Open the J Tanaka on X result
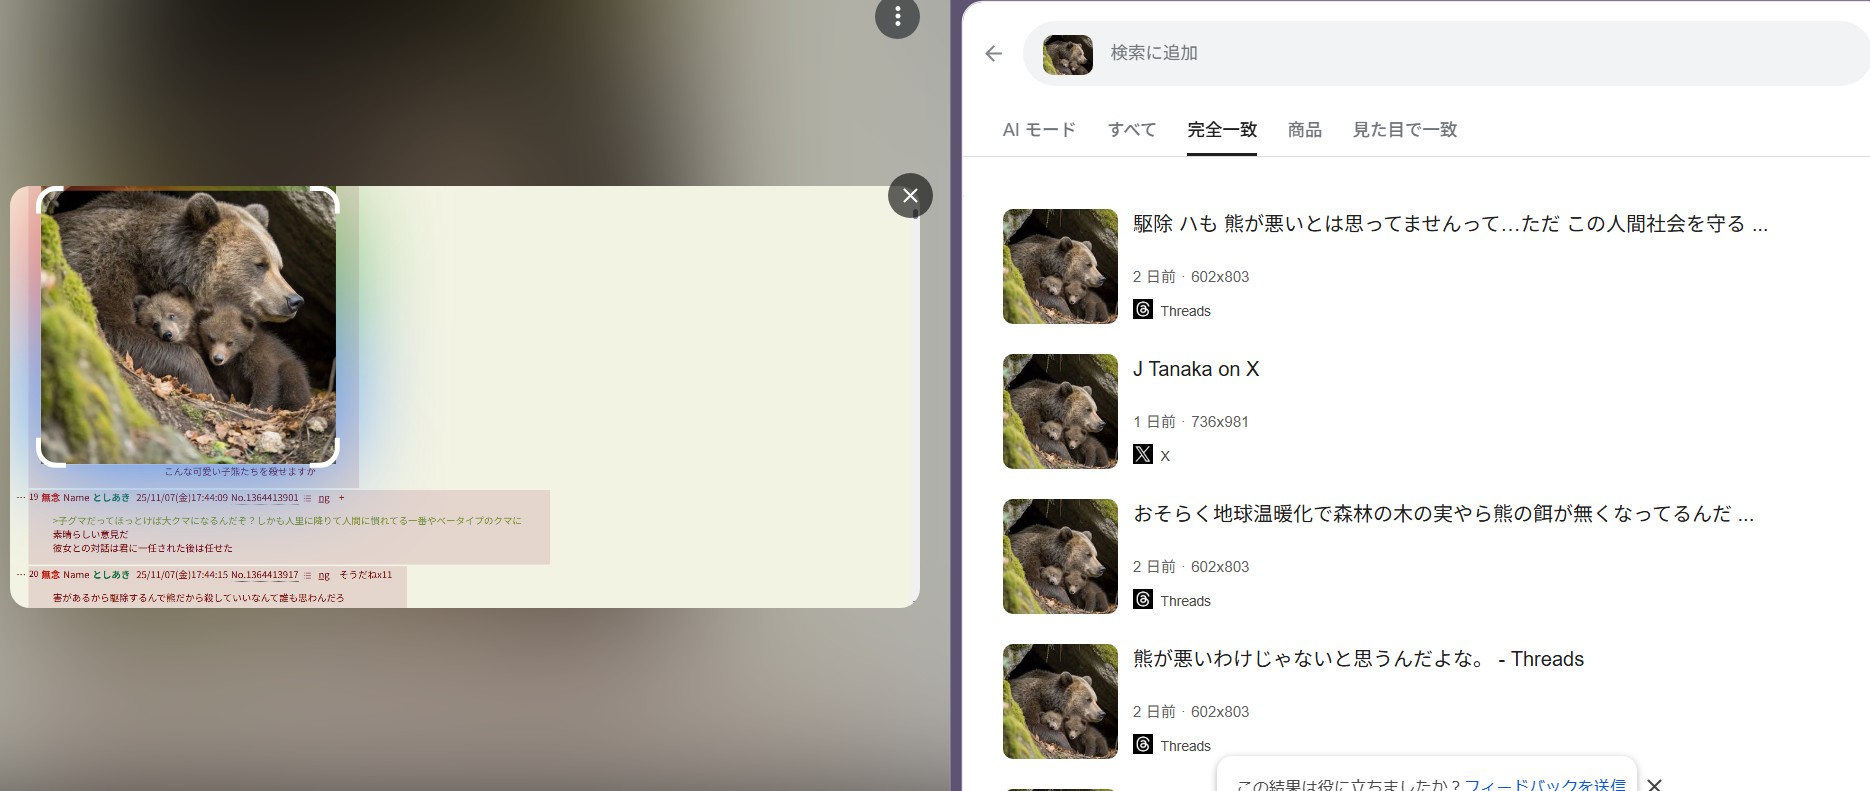The width and height of the screenshot is (1870, 791). [1196, 369]
